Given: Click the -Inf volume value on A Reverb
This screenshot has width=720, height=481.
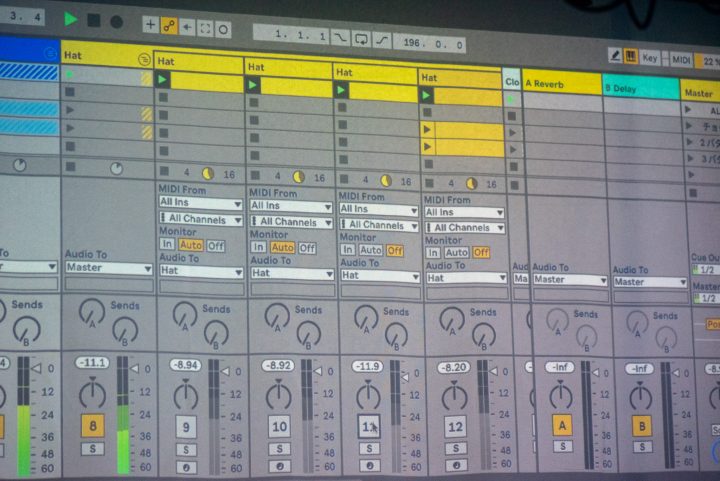Looking at the screenshot, I should pyautogui.click(x=559, y=367).
